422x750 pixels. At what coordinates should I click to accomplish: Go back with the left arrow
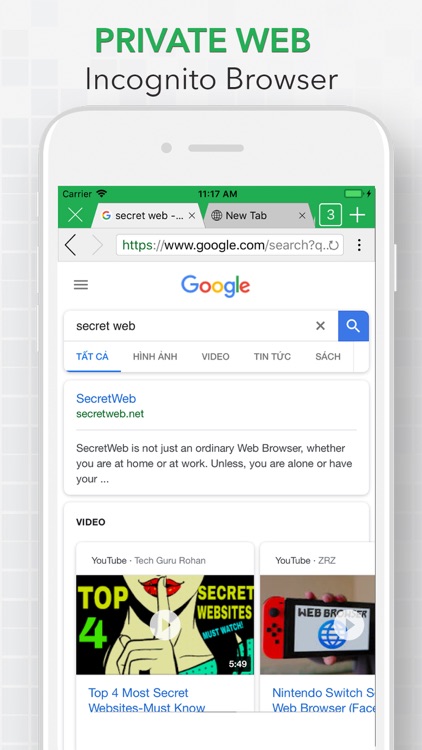coord(70,245)
